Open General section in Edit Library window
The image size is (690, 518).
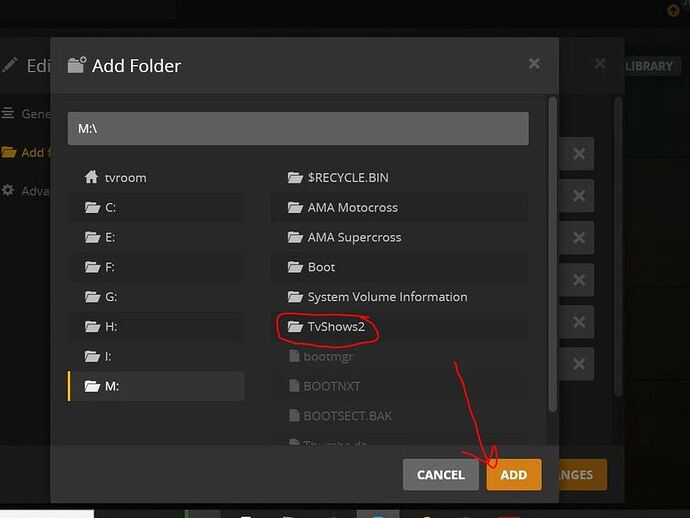tap(26, 114)
